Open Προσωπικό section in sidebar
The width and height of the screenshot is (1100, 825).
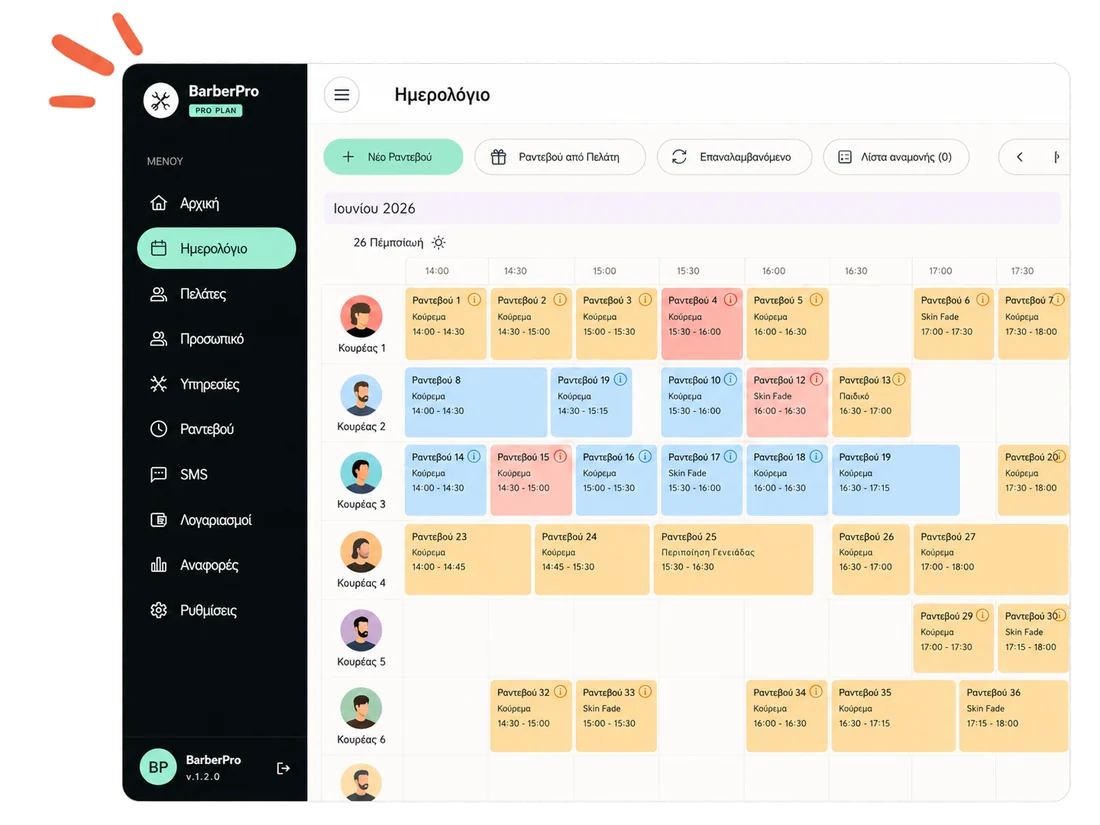[216, 339]
